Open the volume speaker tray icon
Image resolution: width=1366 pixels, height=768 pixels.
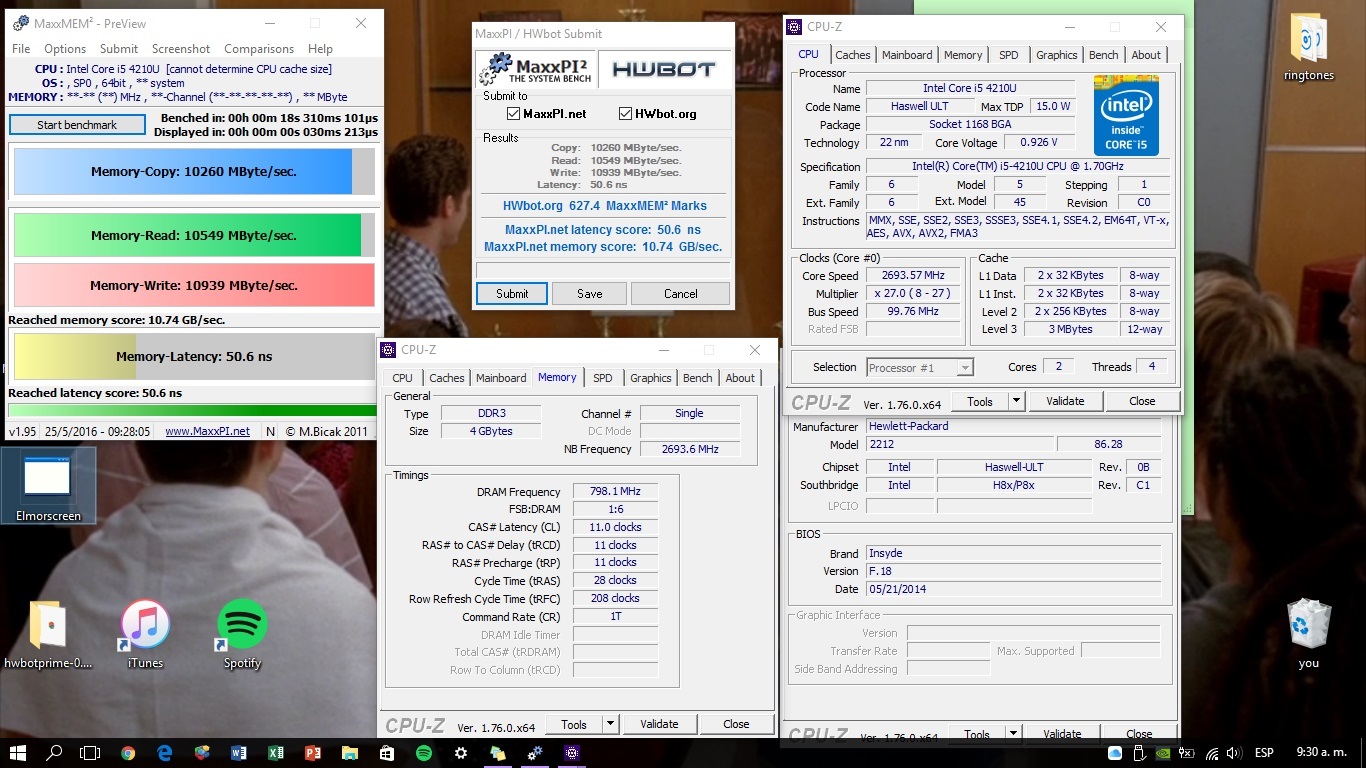point(1236,753)
